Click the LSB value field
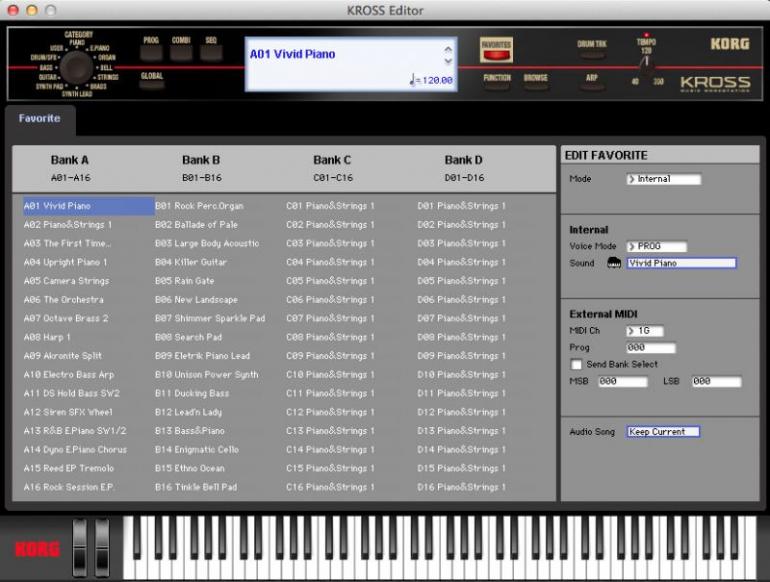This screenshot has width=770, height=582. pos(716,381)
